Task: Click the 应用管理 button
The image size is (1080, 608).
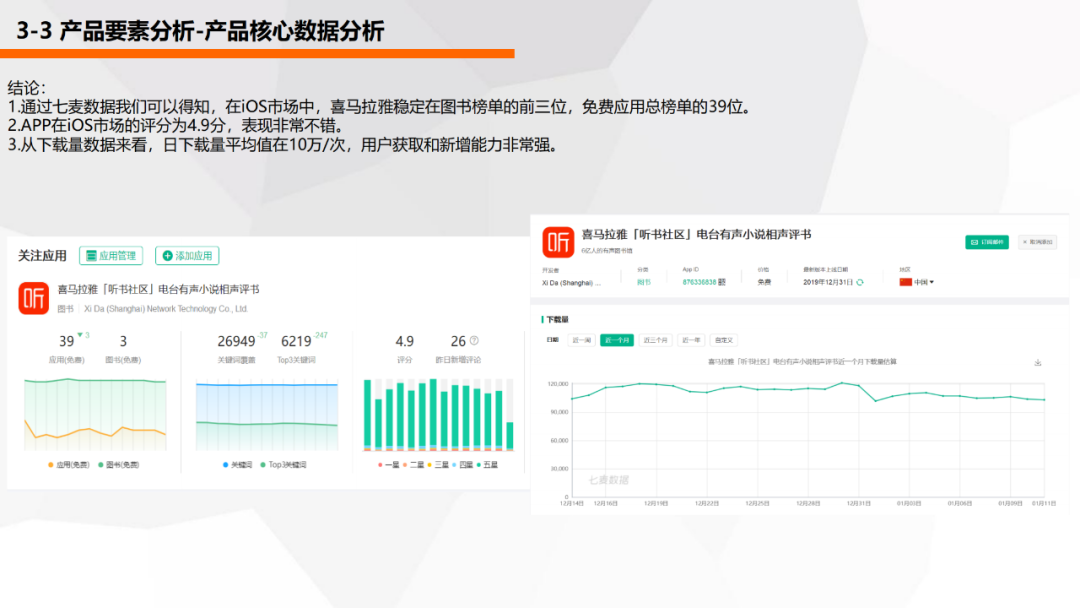Action: click(111, 255)
